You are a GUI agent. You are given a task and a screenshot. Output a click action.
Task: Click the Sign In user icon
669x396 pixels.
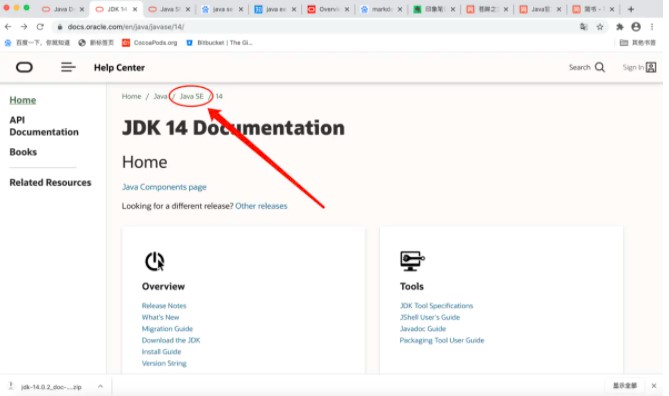[x=651, y=67]
